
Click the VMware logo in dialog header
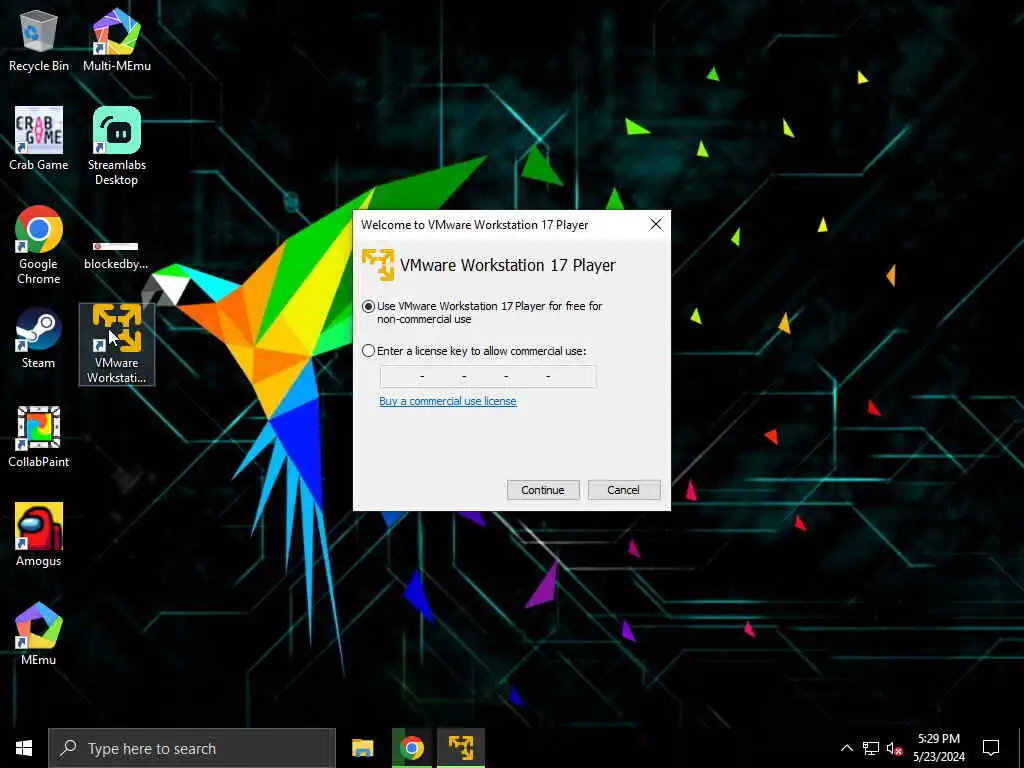point(377,264)
